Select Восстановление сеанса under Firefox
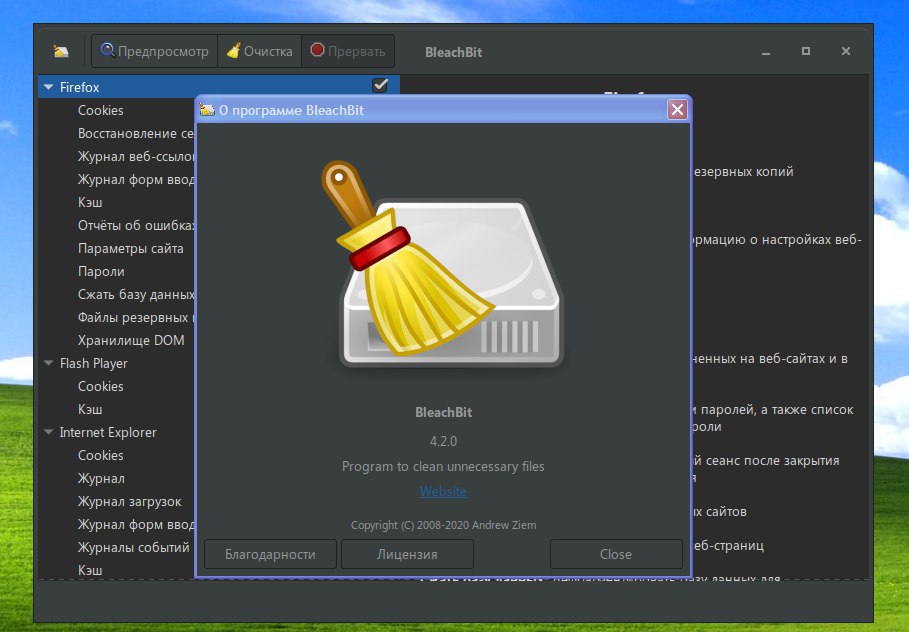909x632 pixels. point(136,133)
